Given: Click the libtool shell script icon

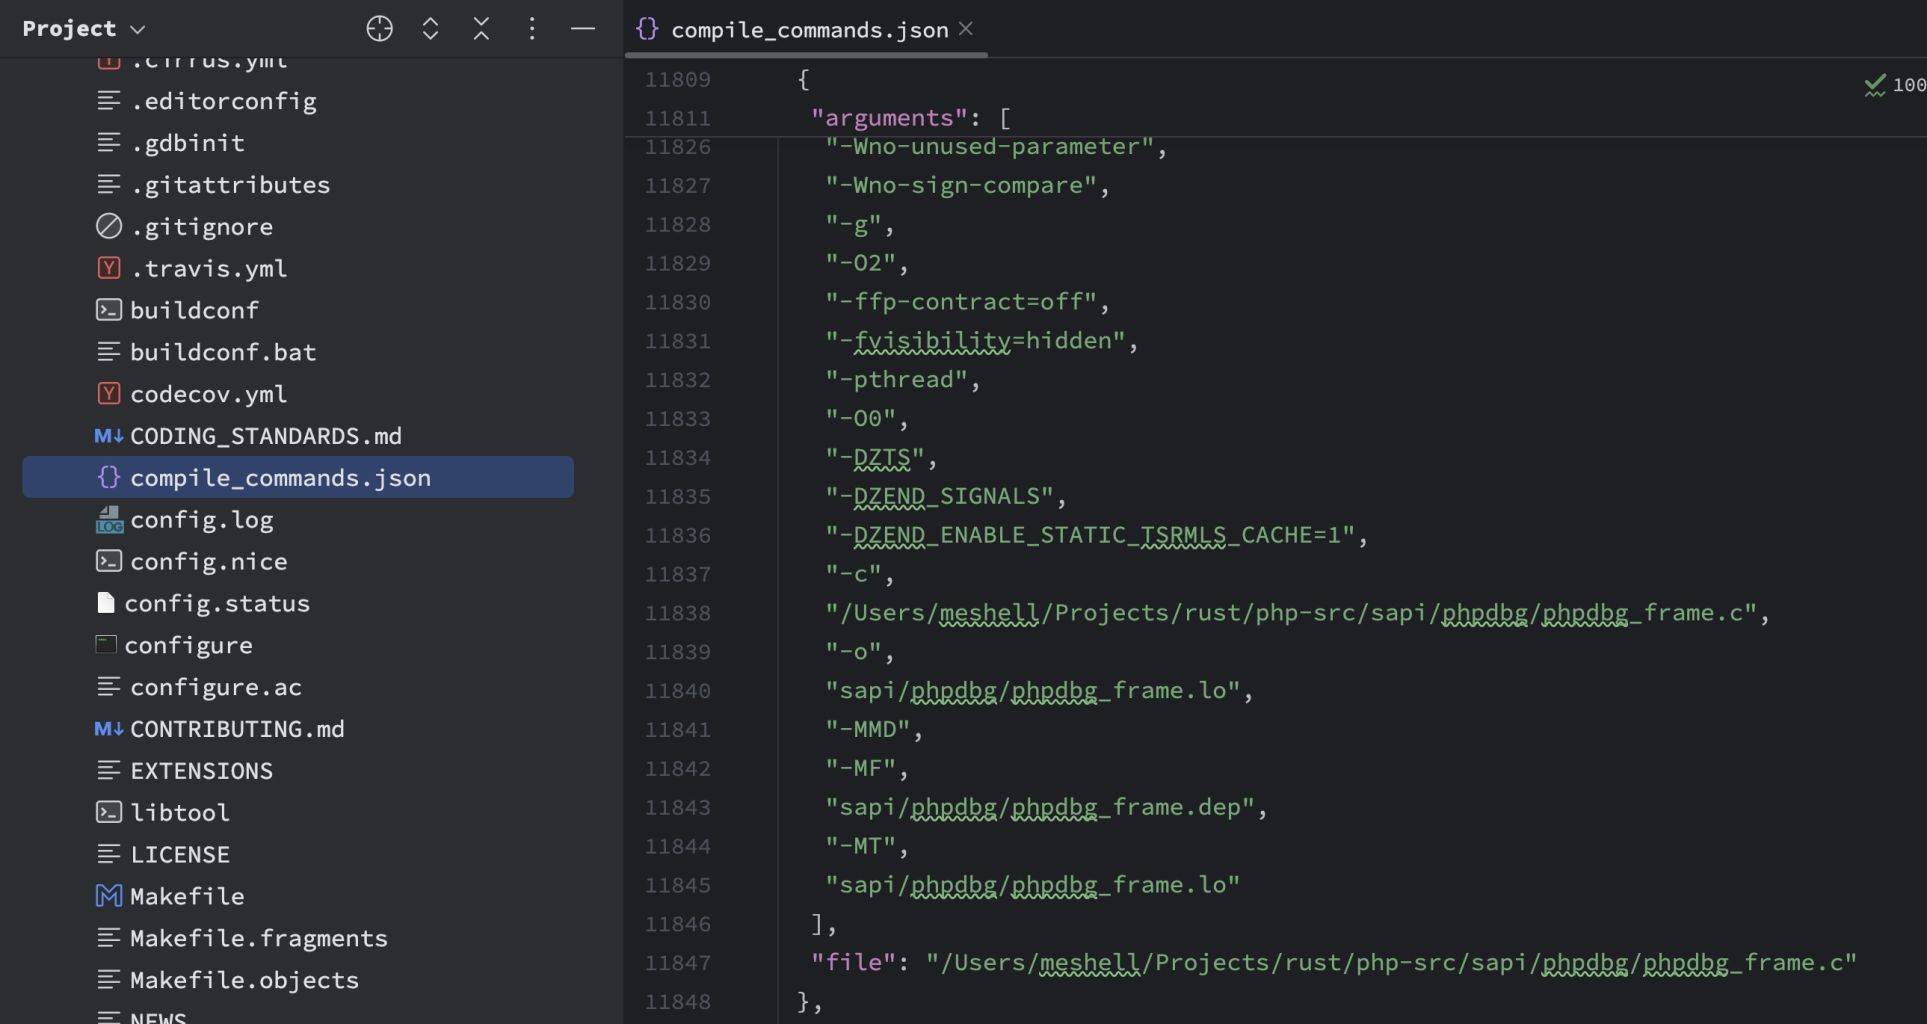Looking at the screenshot, I should (x=108, y=812).
